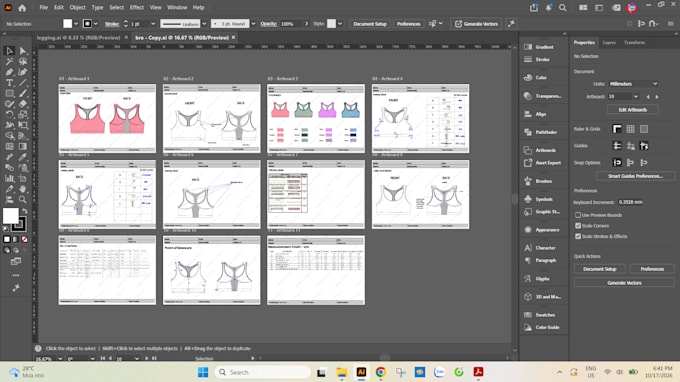Screen dimensions: 680x382
Task: Switch to the Layers tab
Action: point(609,42)
